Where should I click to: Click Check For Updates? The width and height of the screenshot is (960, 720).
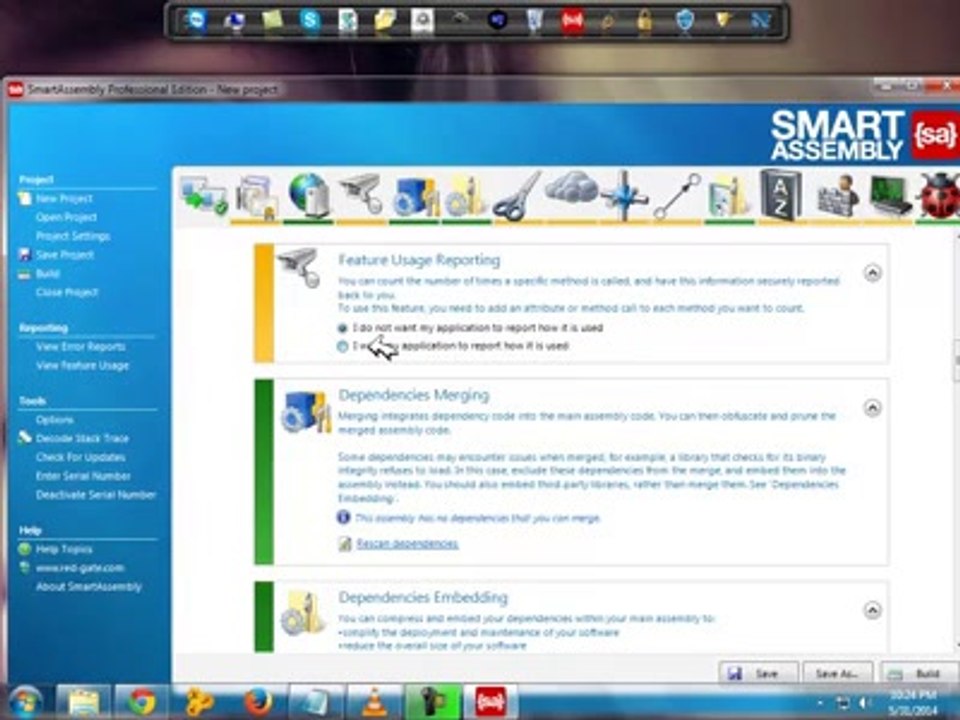80,457
